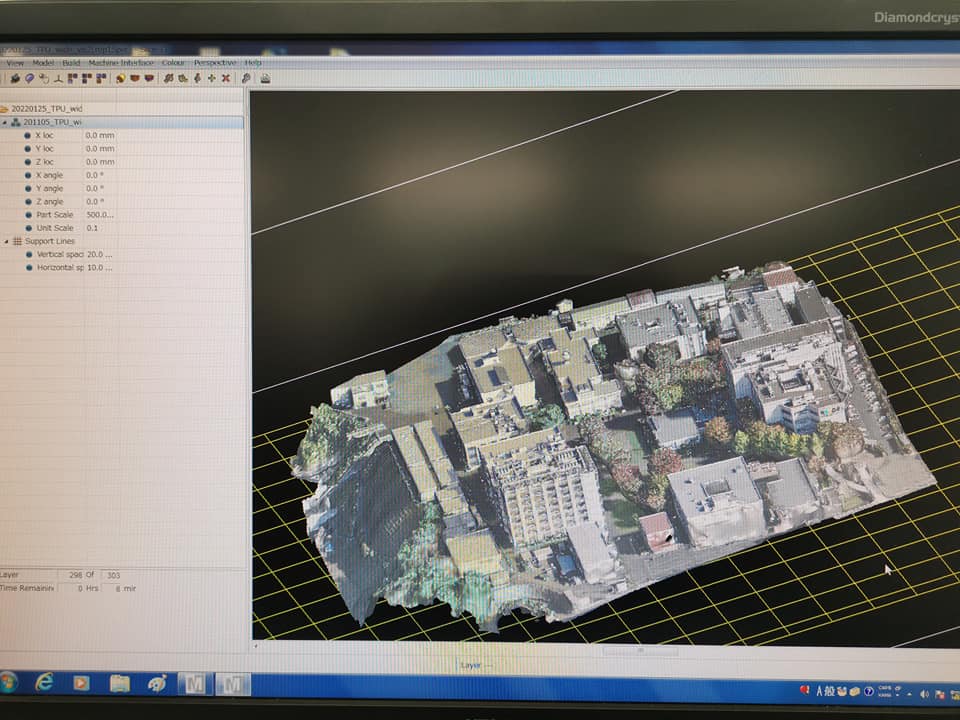Click the Unit Scale value 0.1
Viewport: 960px width, 720px height.
click(x=92, y=228)
